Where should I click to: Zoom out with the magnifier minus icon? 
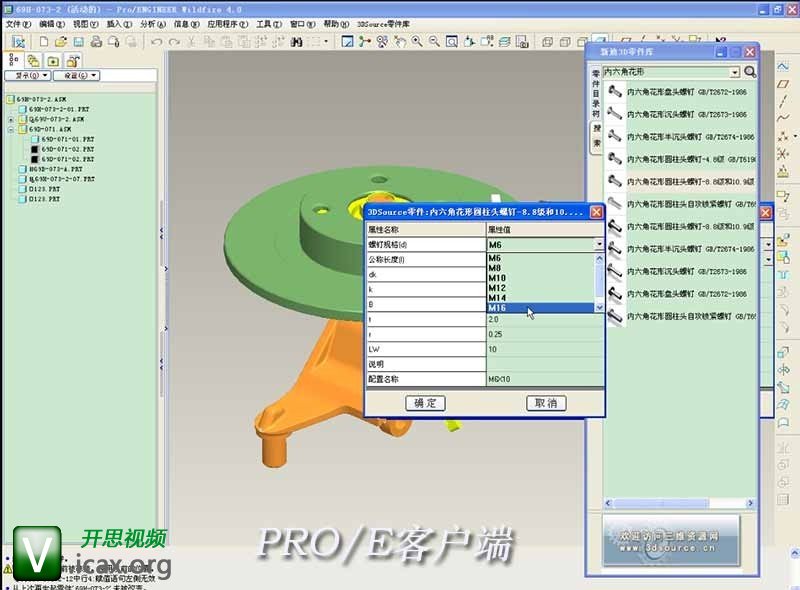[434, 42]
